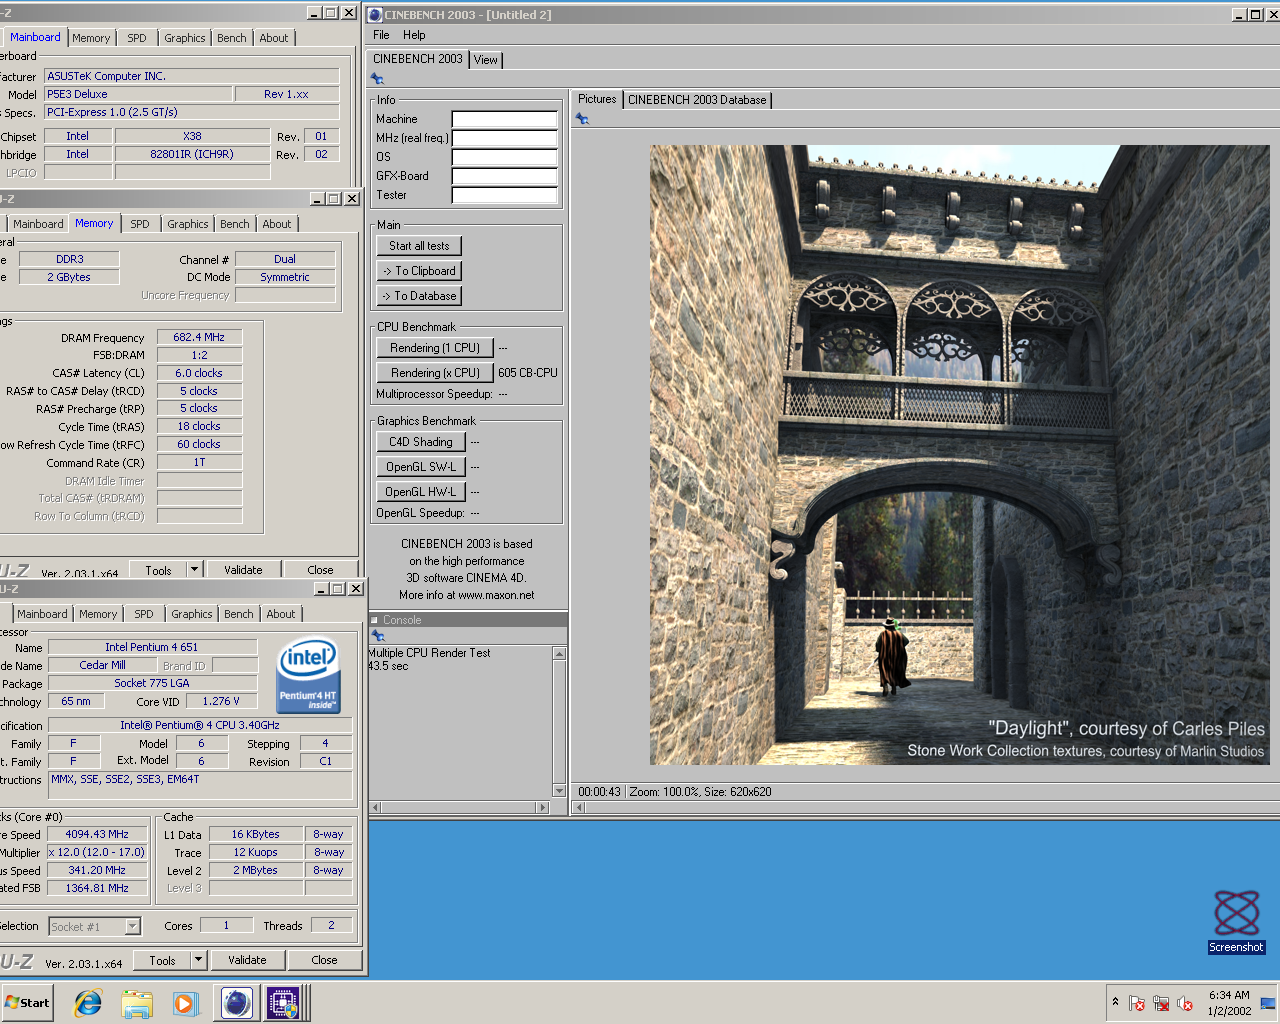Viewport: 1280px width, 1024px height.
Task: Click the -> To Database button
Action: click(x=419, y=296)
